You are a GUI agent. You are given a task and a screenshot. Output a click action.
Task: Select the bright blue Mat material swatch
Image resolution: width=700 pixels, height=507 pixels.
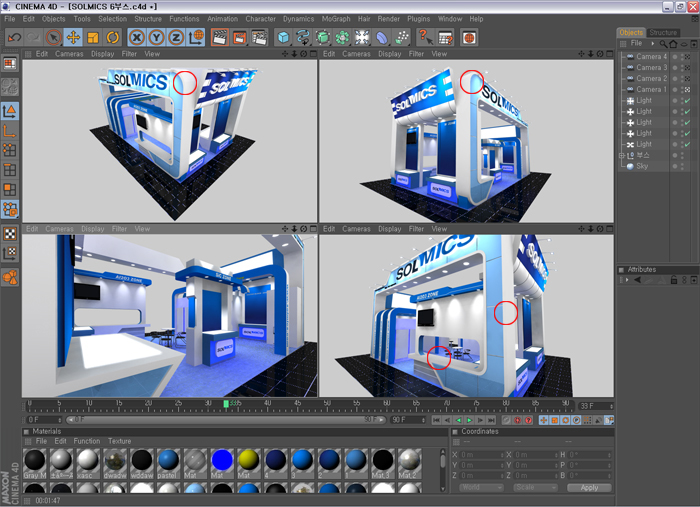click(x=222, y=464)
